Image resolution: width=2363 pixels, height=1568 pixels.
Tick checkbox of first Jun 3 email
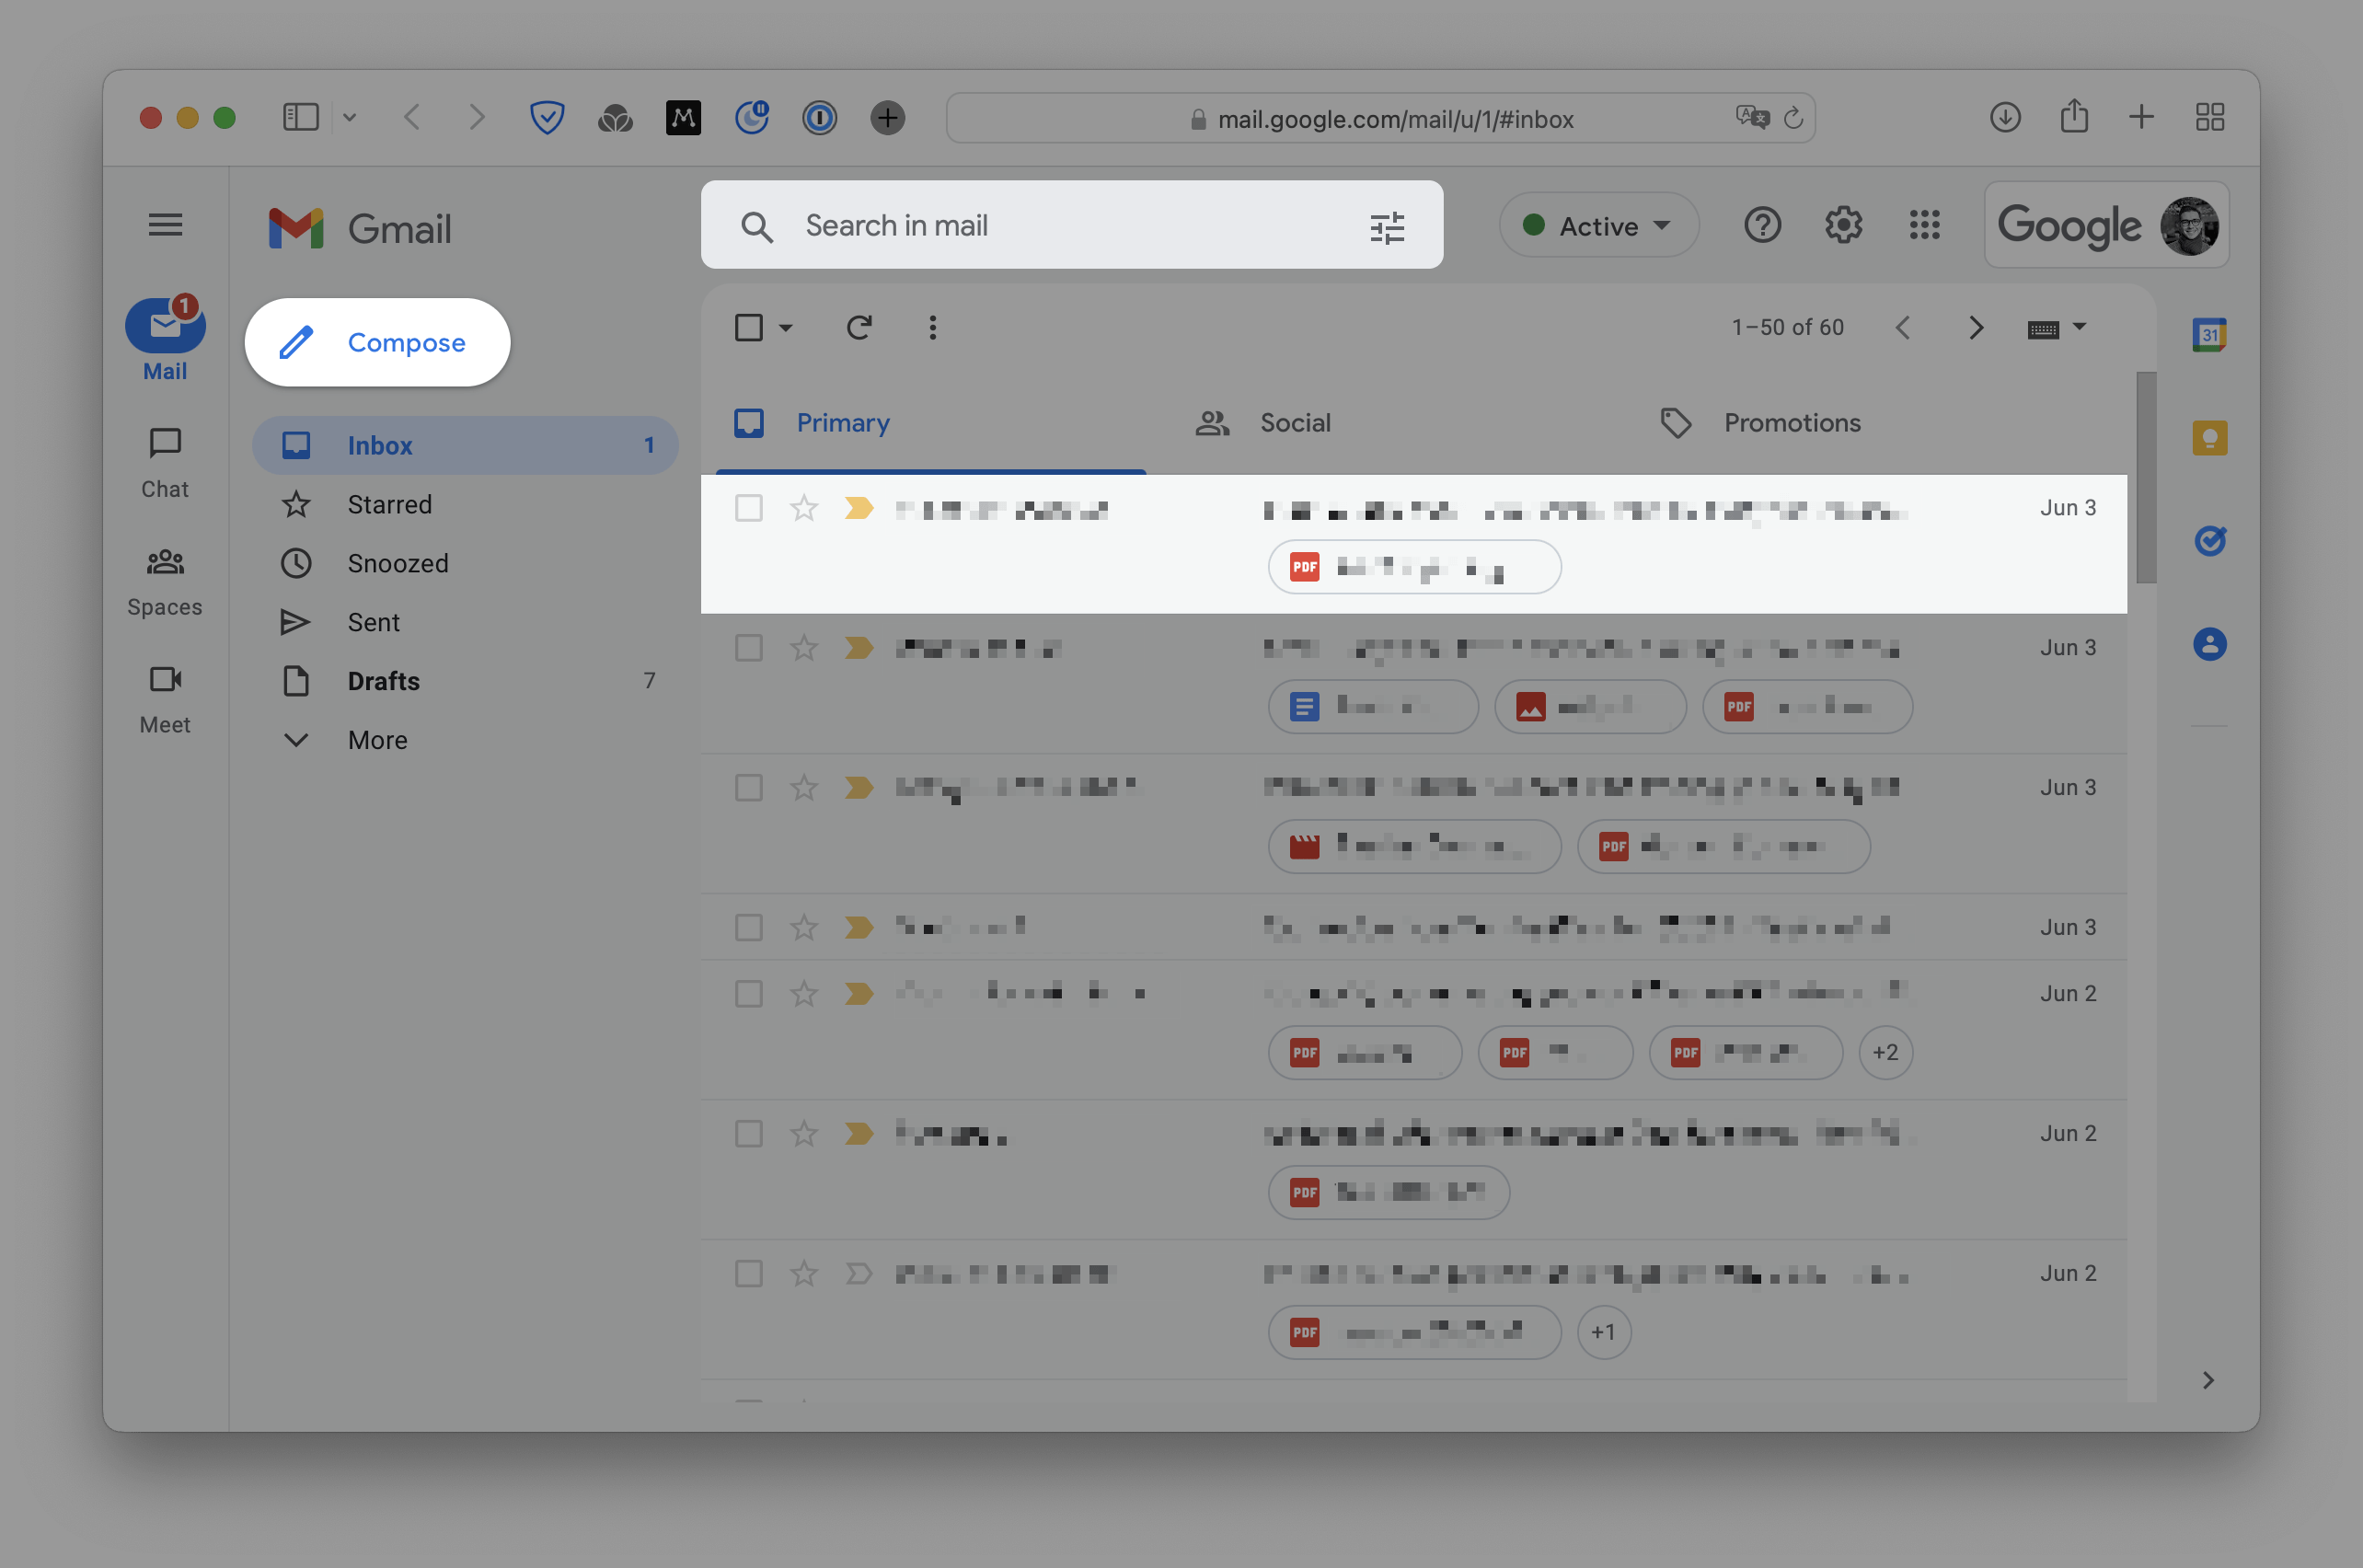pos(749,508)
